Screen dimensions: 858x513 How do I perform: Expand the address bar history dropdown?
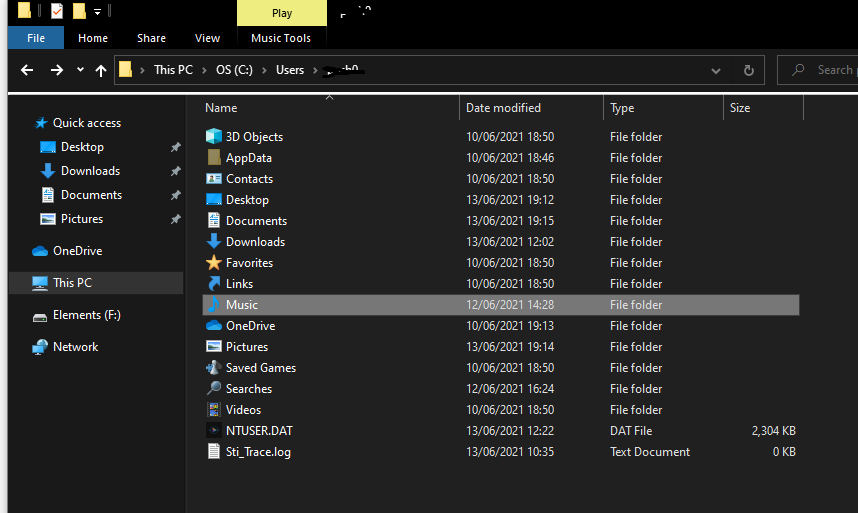pos(716,71)
